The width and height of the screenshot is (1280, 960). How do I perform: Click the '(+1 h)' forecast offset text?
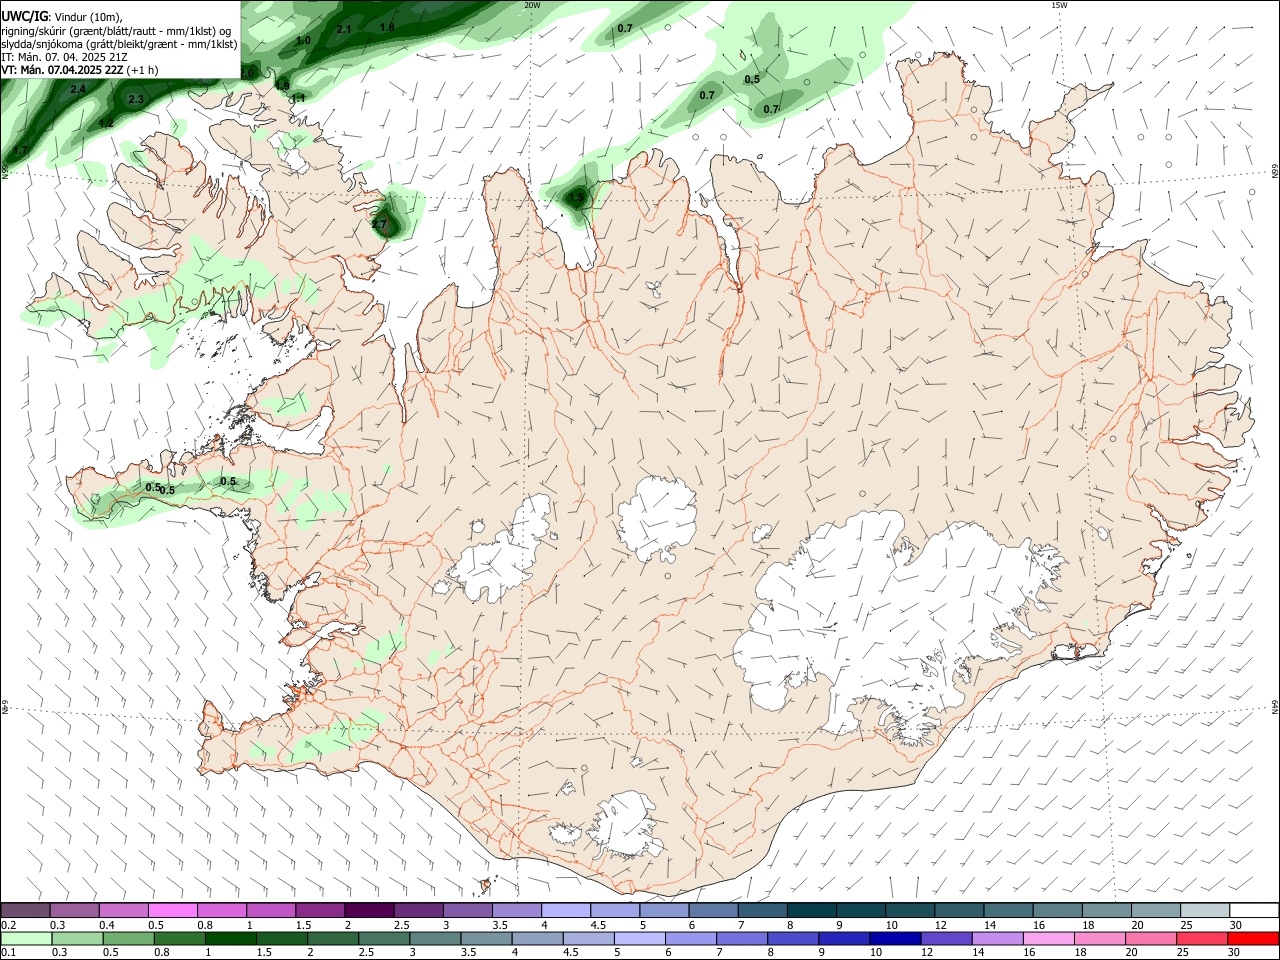142,70
